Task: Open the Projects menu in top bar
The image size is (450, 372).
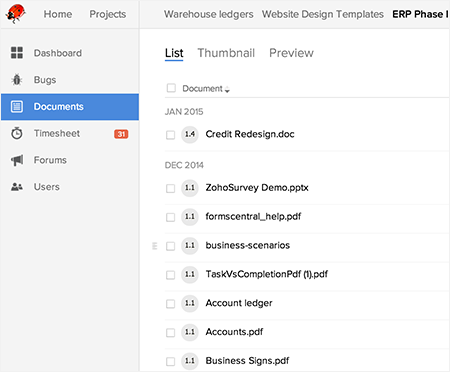Action: (x=108, y=14)
